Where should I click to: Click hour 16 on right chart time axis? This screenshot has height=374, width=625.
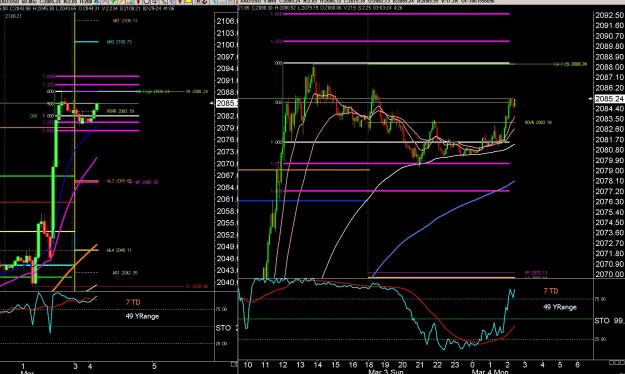353,365
